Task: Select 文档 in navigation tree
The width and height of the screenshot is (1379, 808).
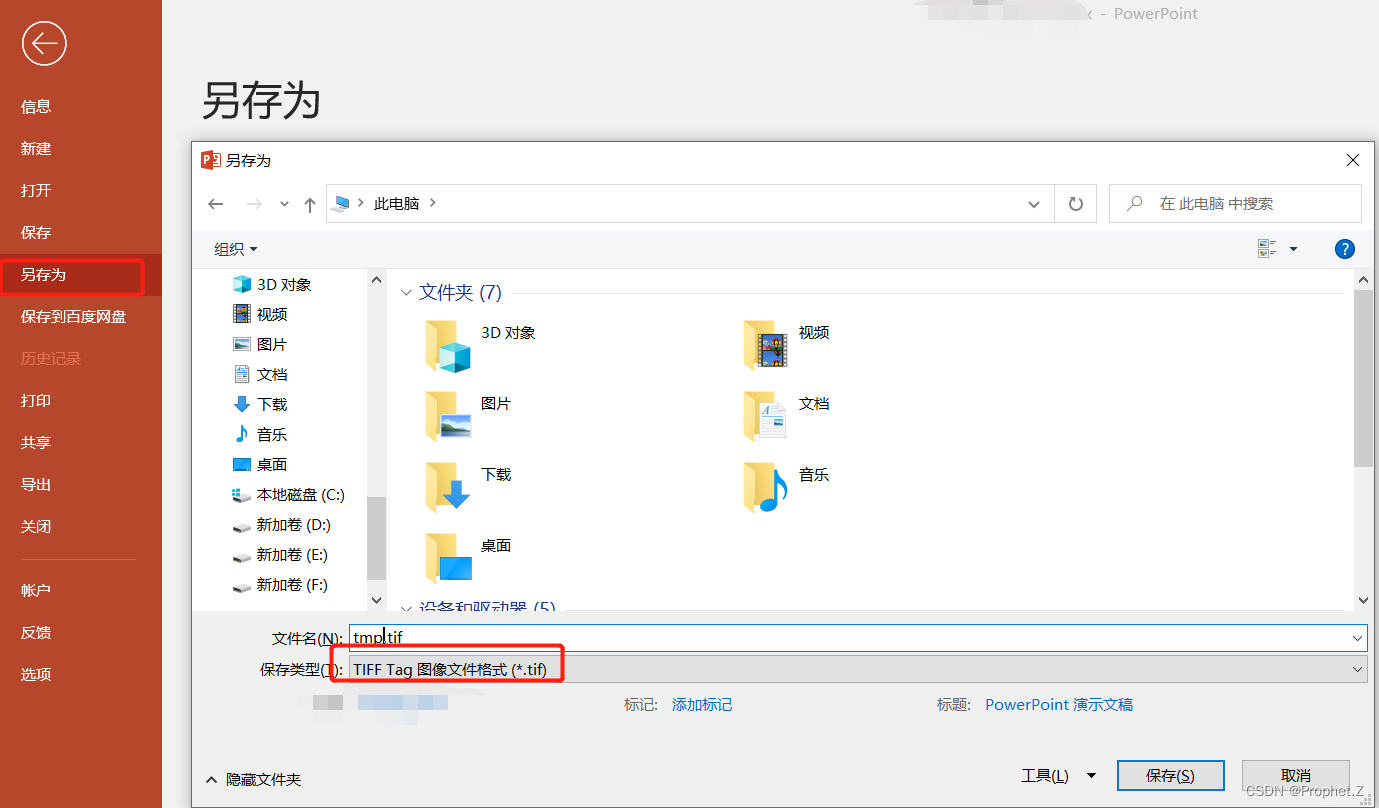Action: click(260, 374)
